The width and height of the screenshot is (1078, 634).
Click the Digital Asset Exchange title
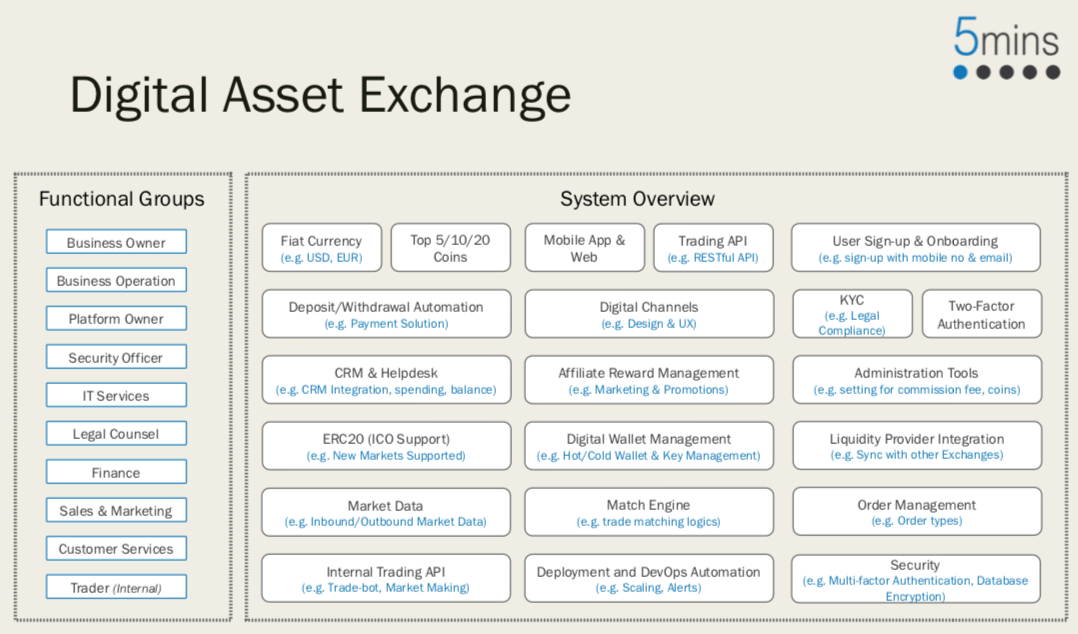(x=320, y=96)
